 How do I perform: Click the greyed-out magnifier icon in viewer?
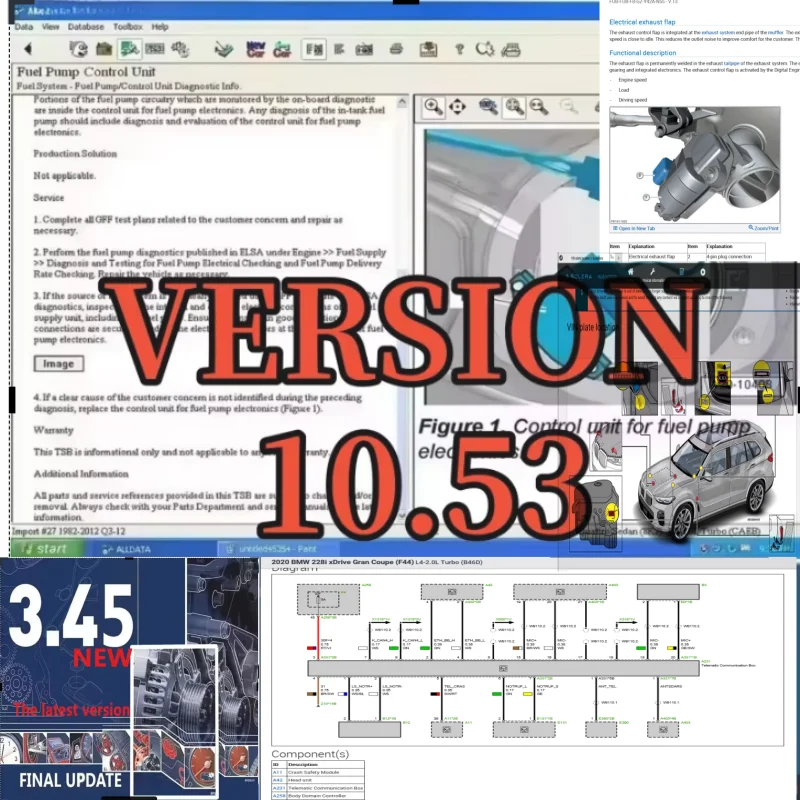(x=568, y=107)
